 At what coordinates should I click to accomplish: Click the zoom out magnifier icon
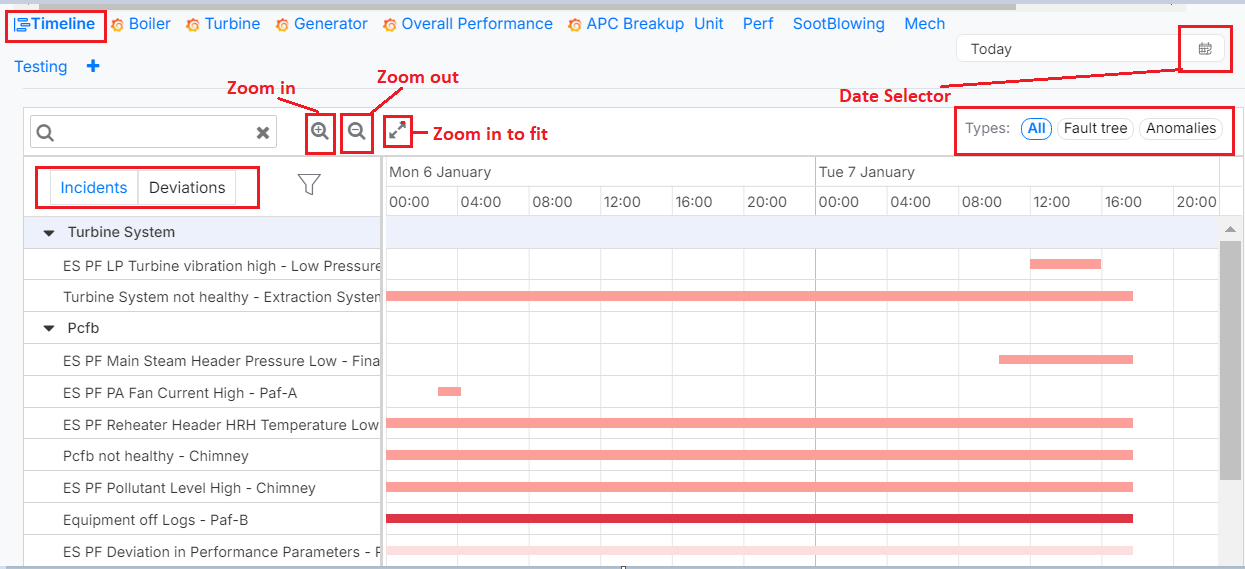[356, 131]
